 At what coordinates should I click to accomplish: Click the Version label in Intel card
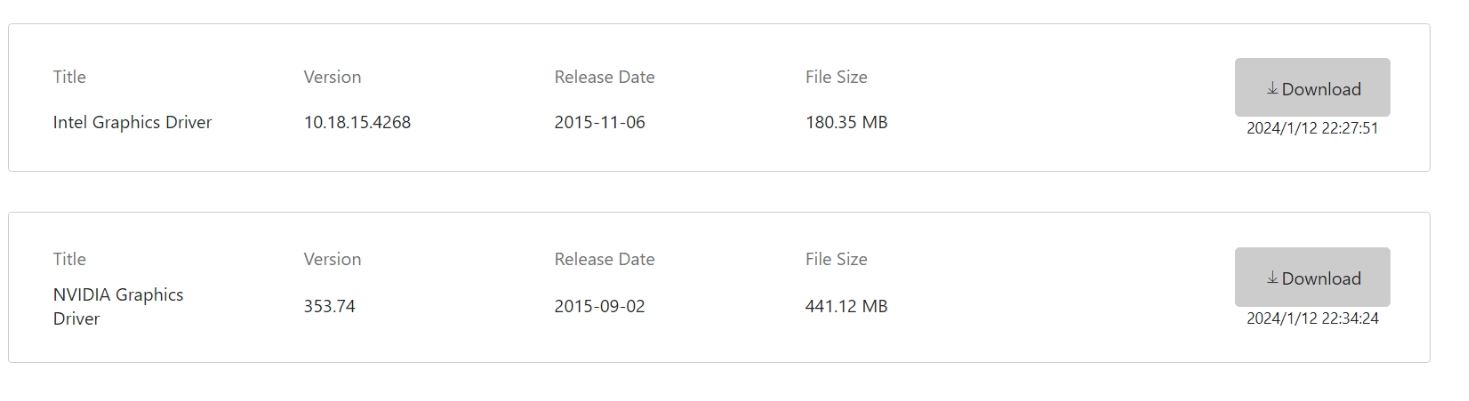coord(332,77)
